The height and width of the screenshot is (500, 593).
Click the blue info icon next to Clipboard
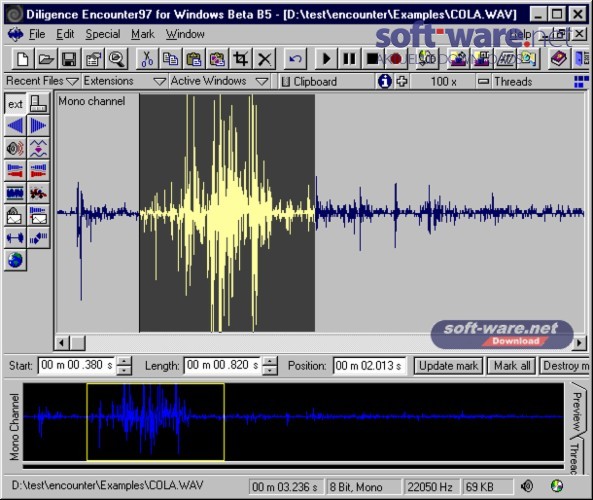tap(385, 81)
